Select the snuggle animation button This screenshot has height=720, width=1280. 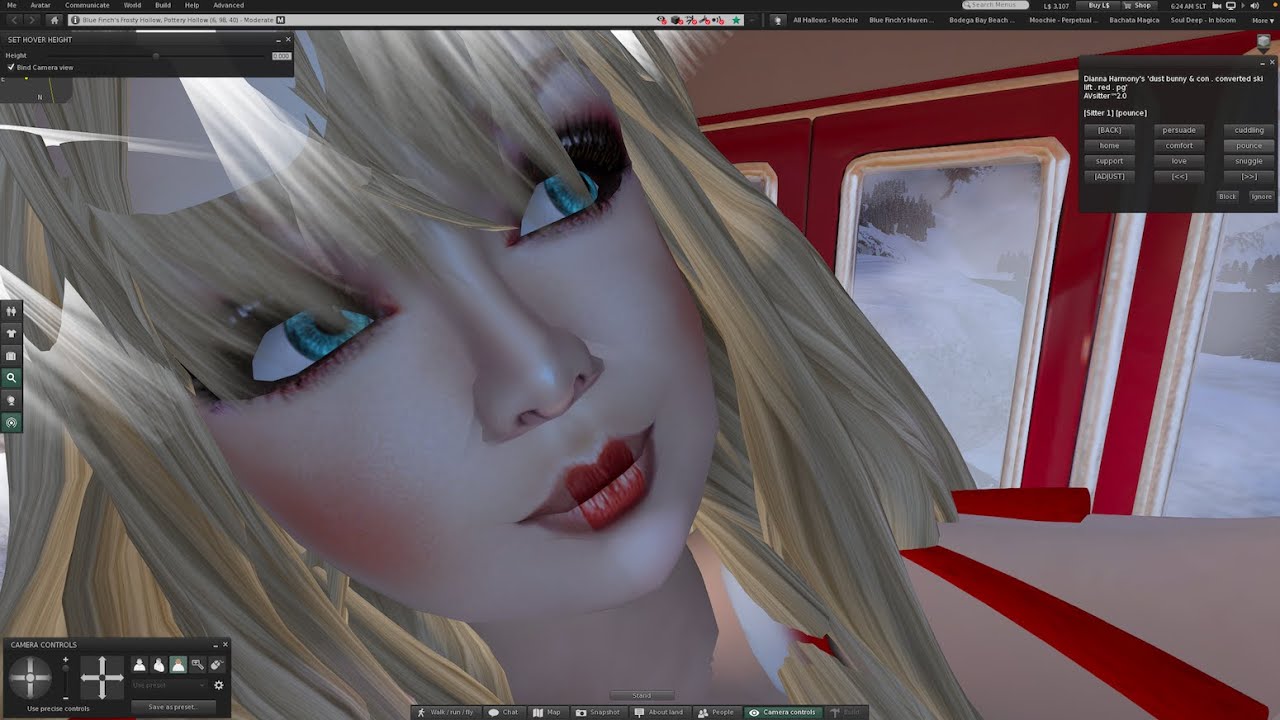point(1249,161)
